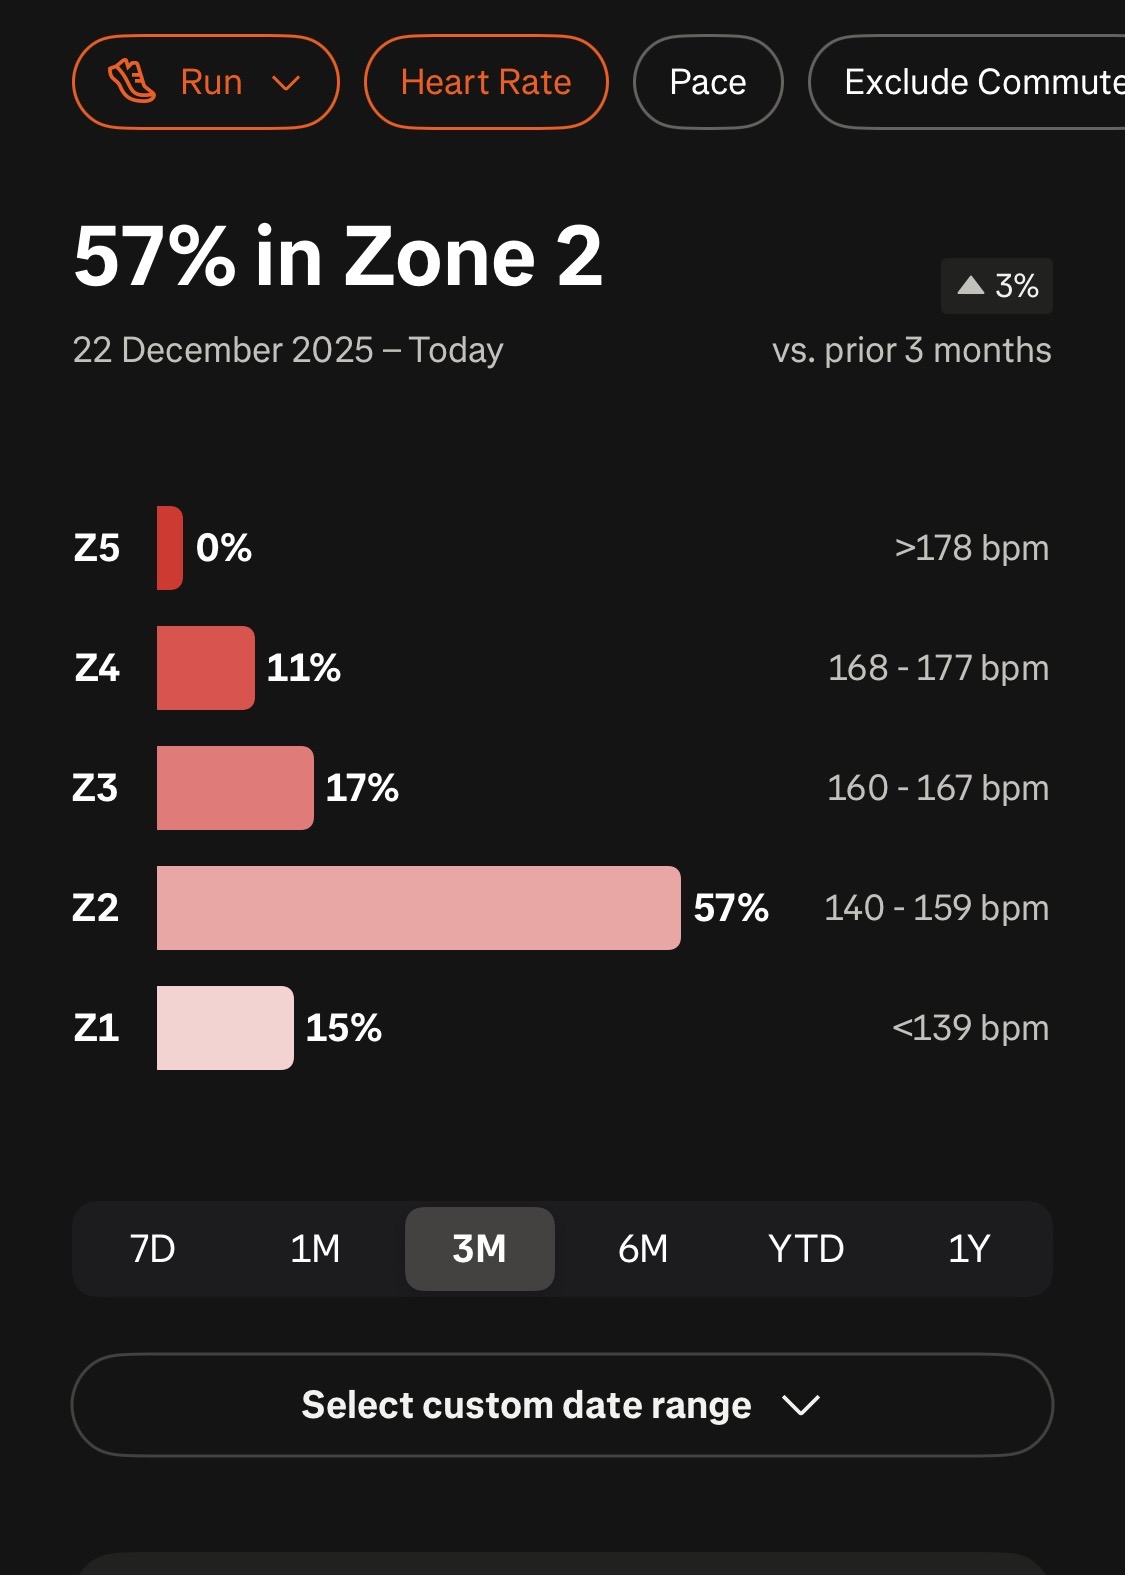The height and width of the screenshot is (1575, 1125).
Task: Switch to the 6M time range
Action: [643, 1249]
